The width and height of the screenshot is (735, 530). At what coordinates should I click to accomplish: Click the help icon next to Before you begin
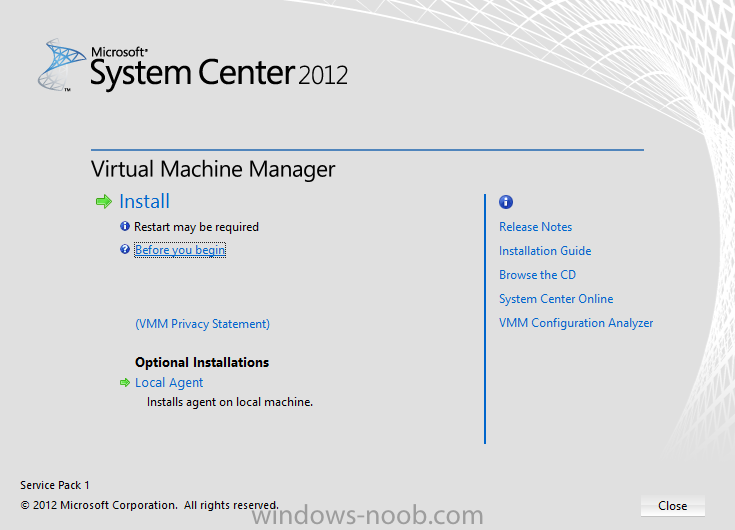tap(125, 249)
